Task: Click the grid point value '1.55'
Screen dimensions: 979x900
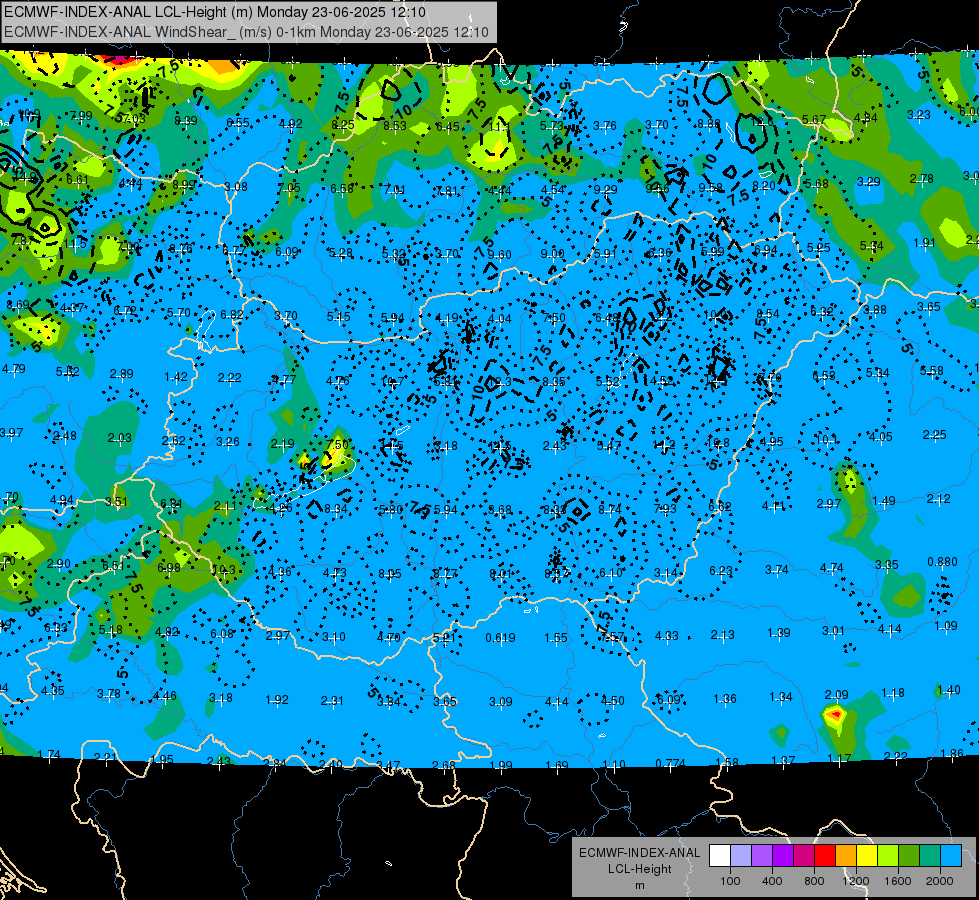Action: pyautogui.click(x=556, y=638)
